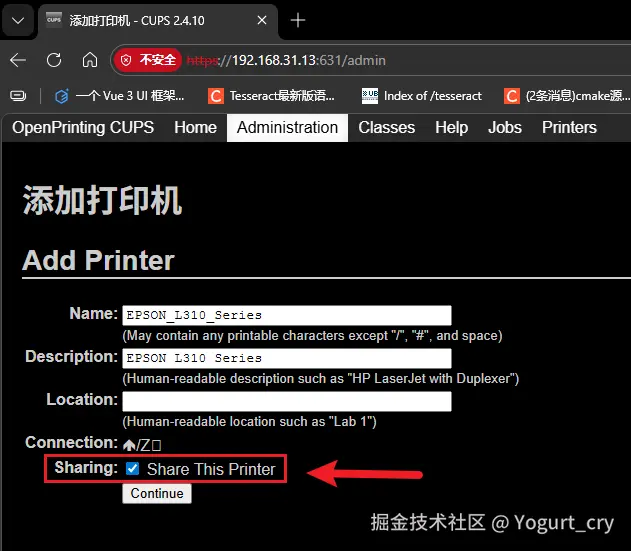This screenshot has height=551, width=631.
Task: Click the Share This Printer label
Action: pyautogui.click(x=211, y=469)
